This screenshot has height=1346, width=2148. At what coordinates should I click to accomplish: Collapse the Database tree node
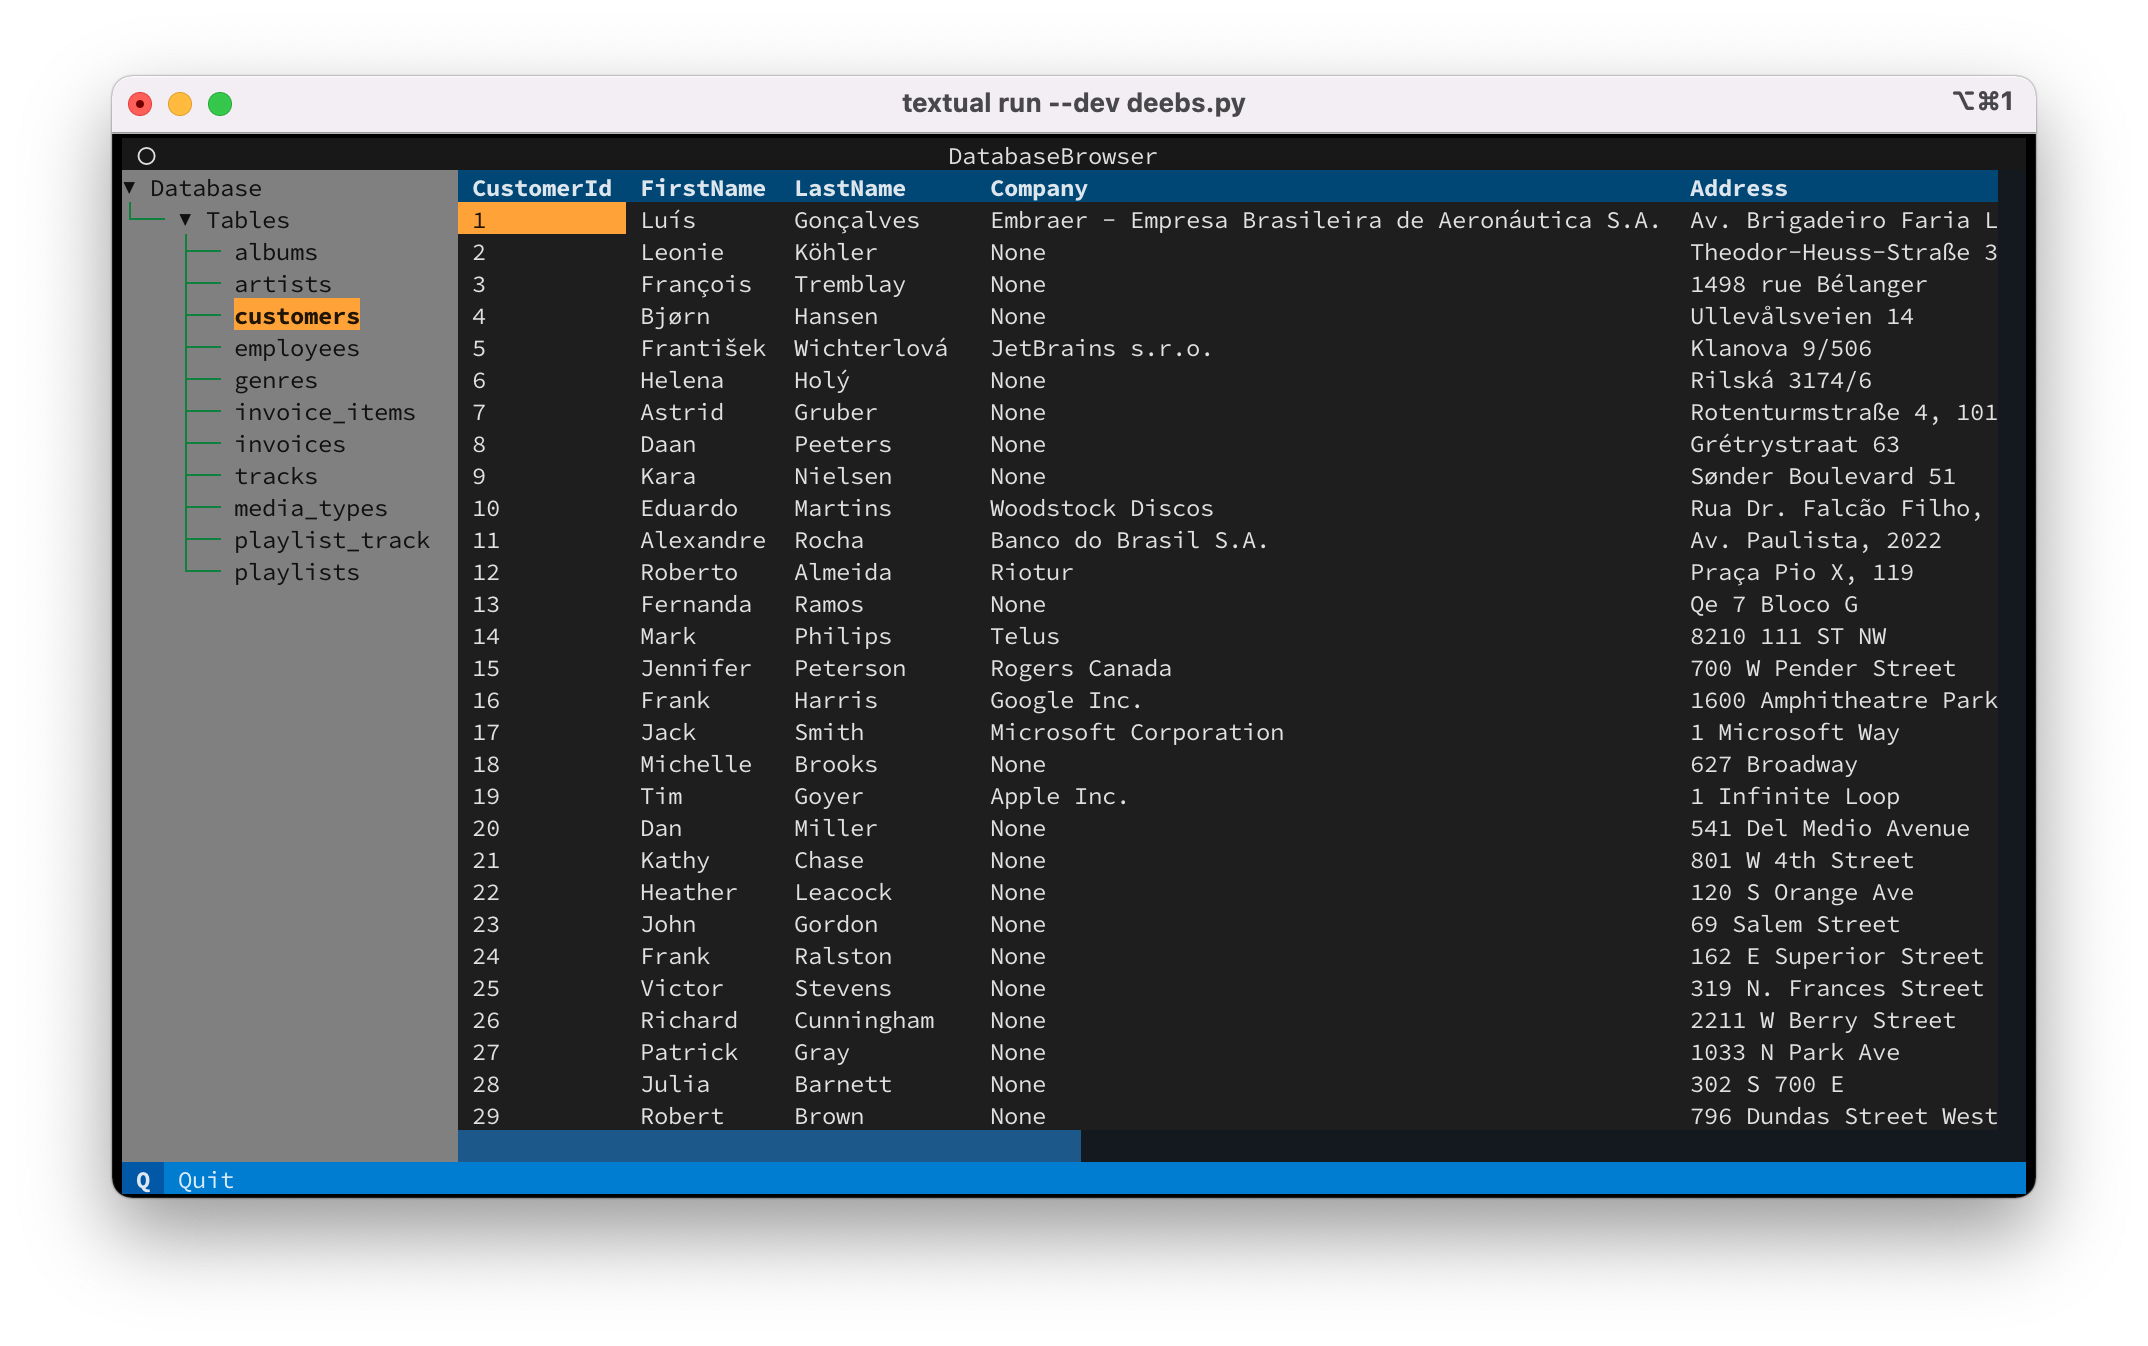coord(130,188)
